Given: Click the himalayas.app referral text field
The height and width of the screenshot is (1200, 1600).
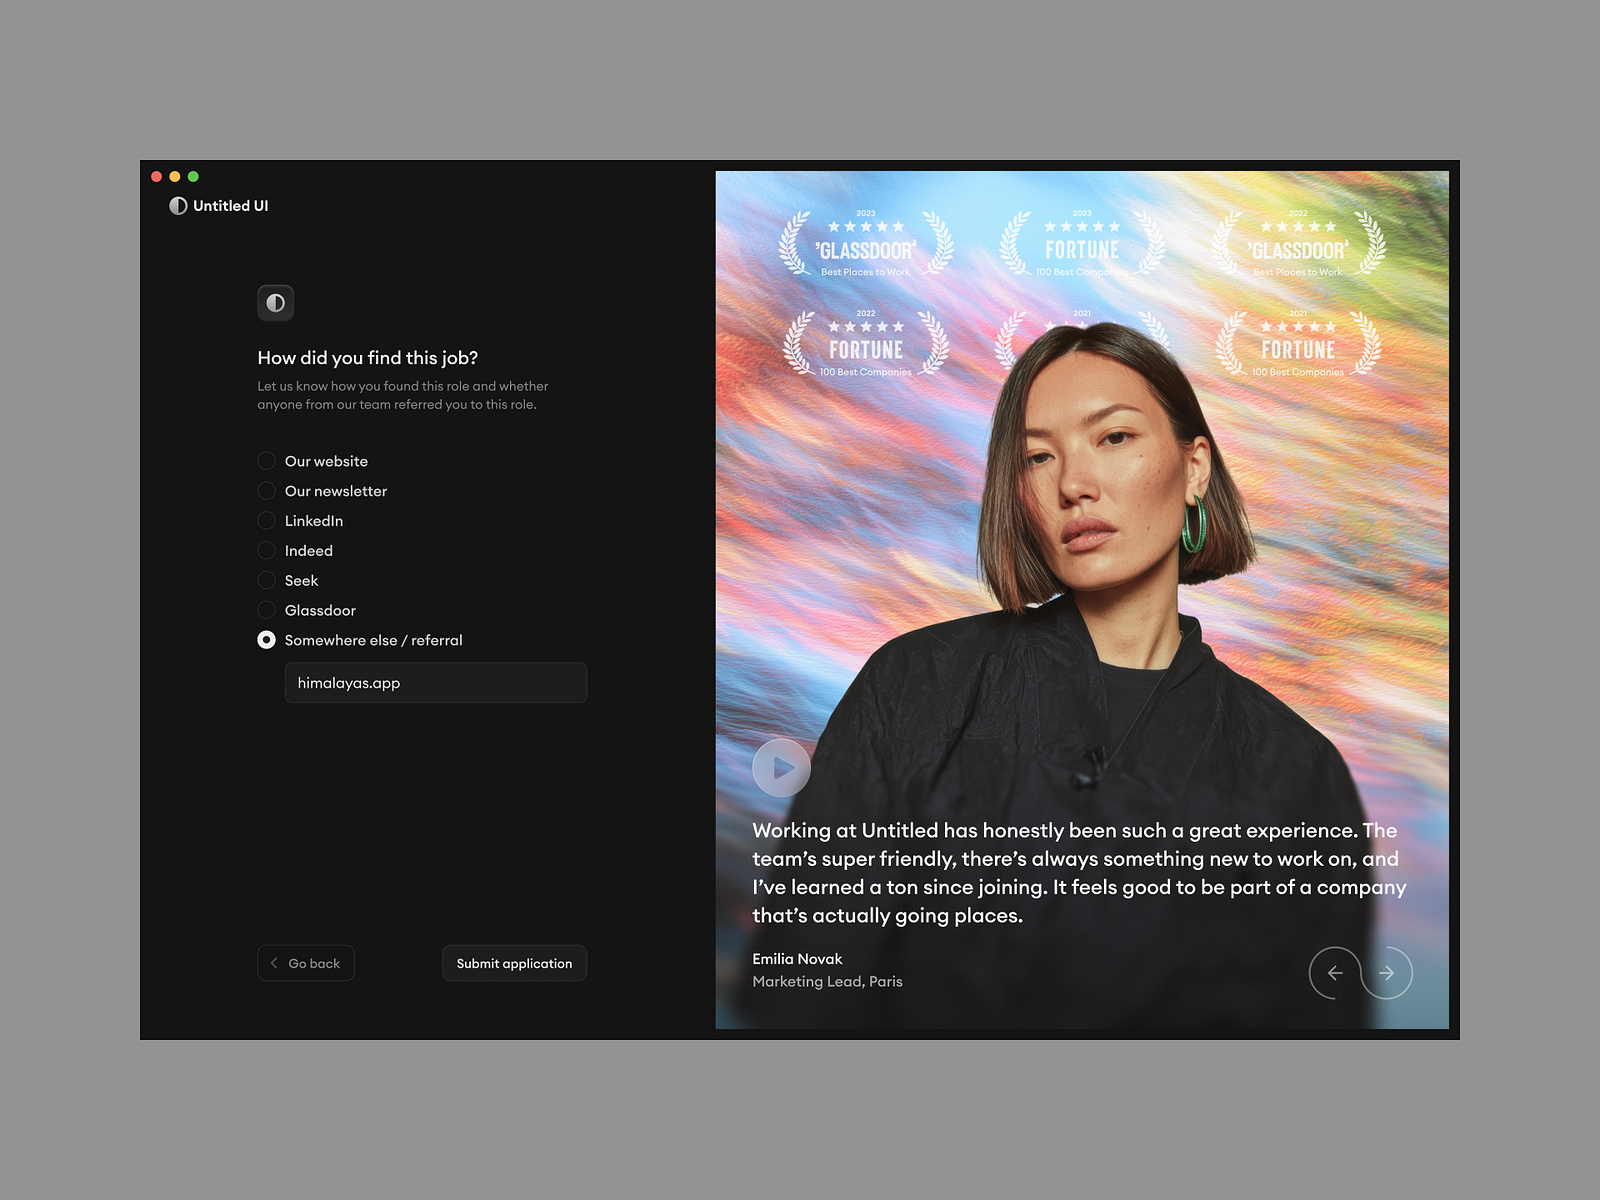Looking at the screenshot, I should click(435, 682).
